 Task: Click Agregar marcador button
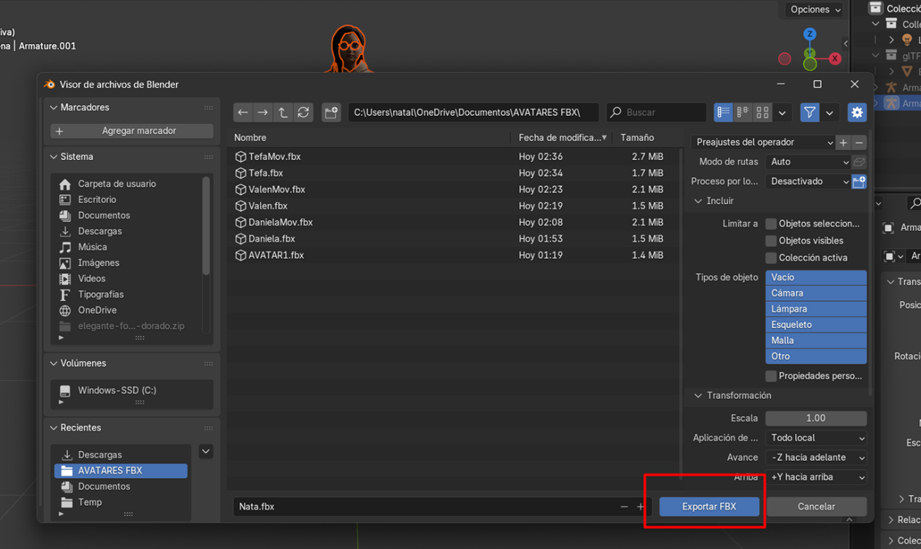[x=132, y=131]
